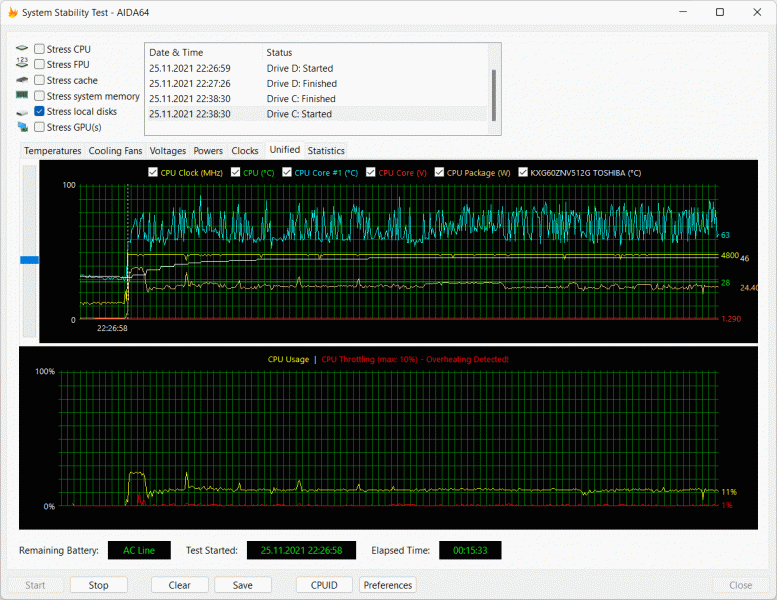Click the AIDA64 flame icon in title bar

tap(12, 12)
